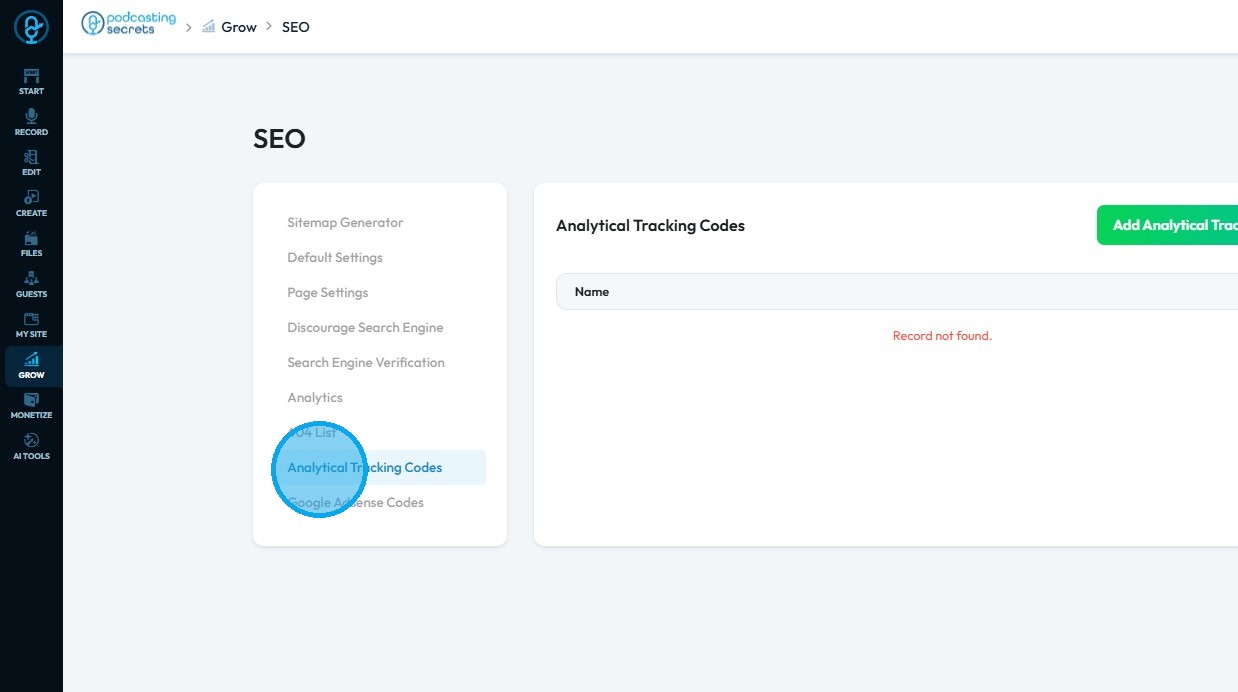Select Default Settings menu item
The image size is (1238, 692).
tap(335, 257)
